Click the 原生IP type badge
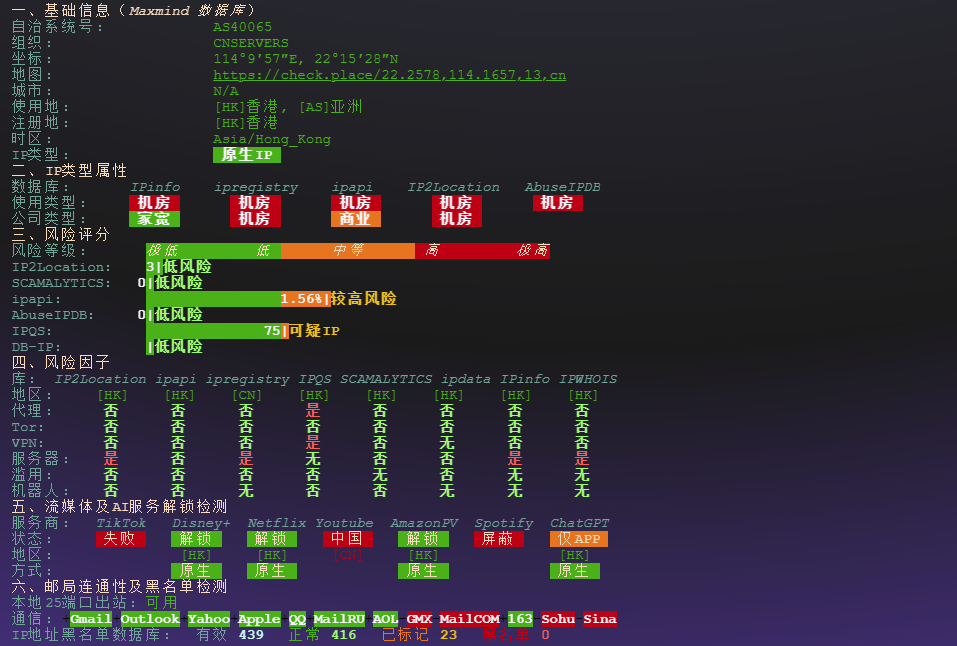 [x=247, y=155]
